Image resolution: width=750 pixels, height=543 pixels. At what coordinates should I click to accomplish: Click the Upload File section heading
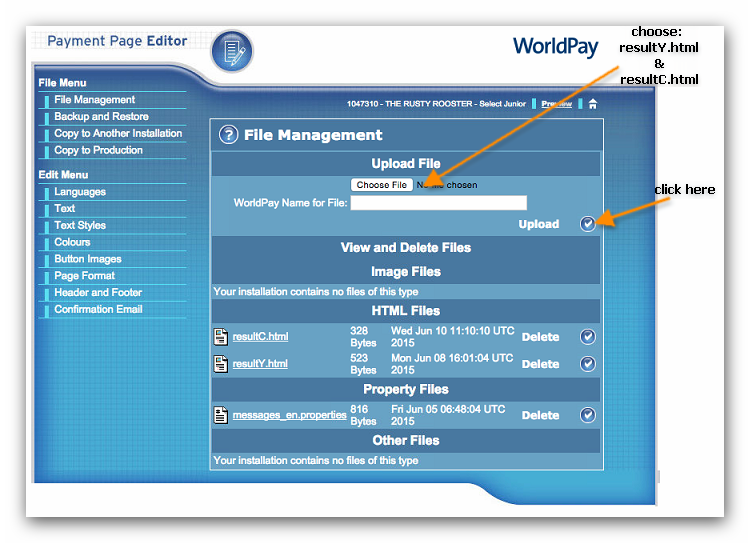pyautogui.click(x=406, y=164)
